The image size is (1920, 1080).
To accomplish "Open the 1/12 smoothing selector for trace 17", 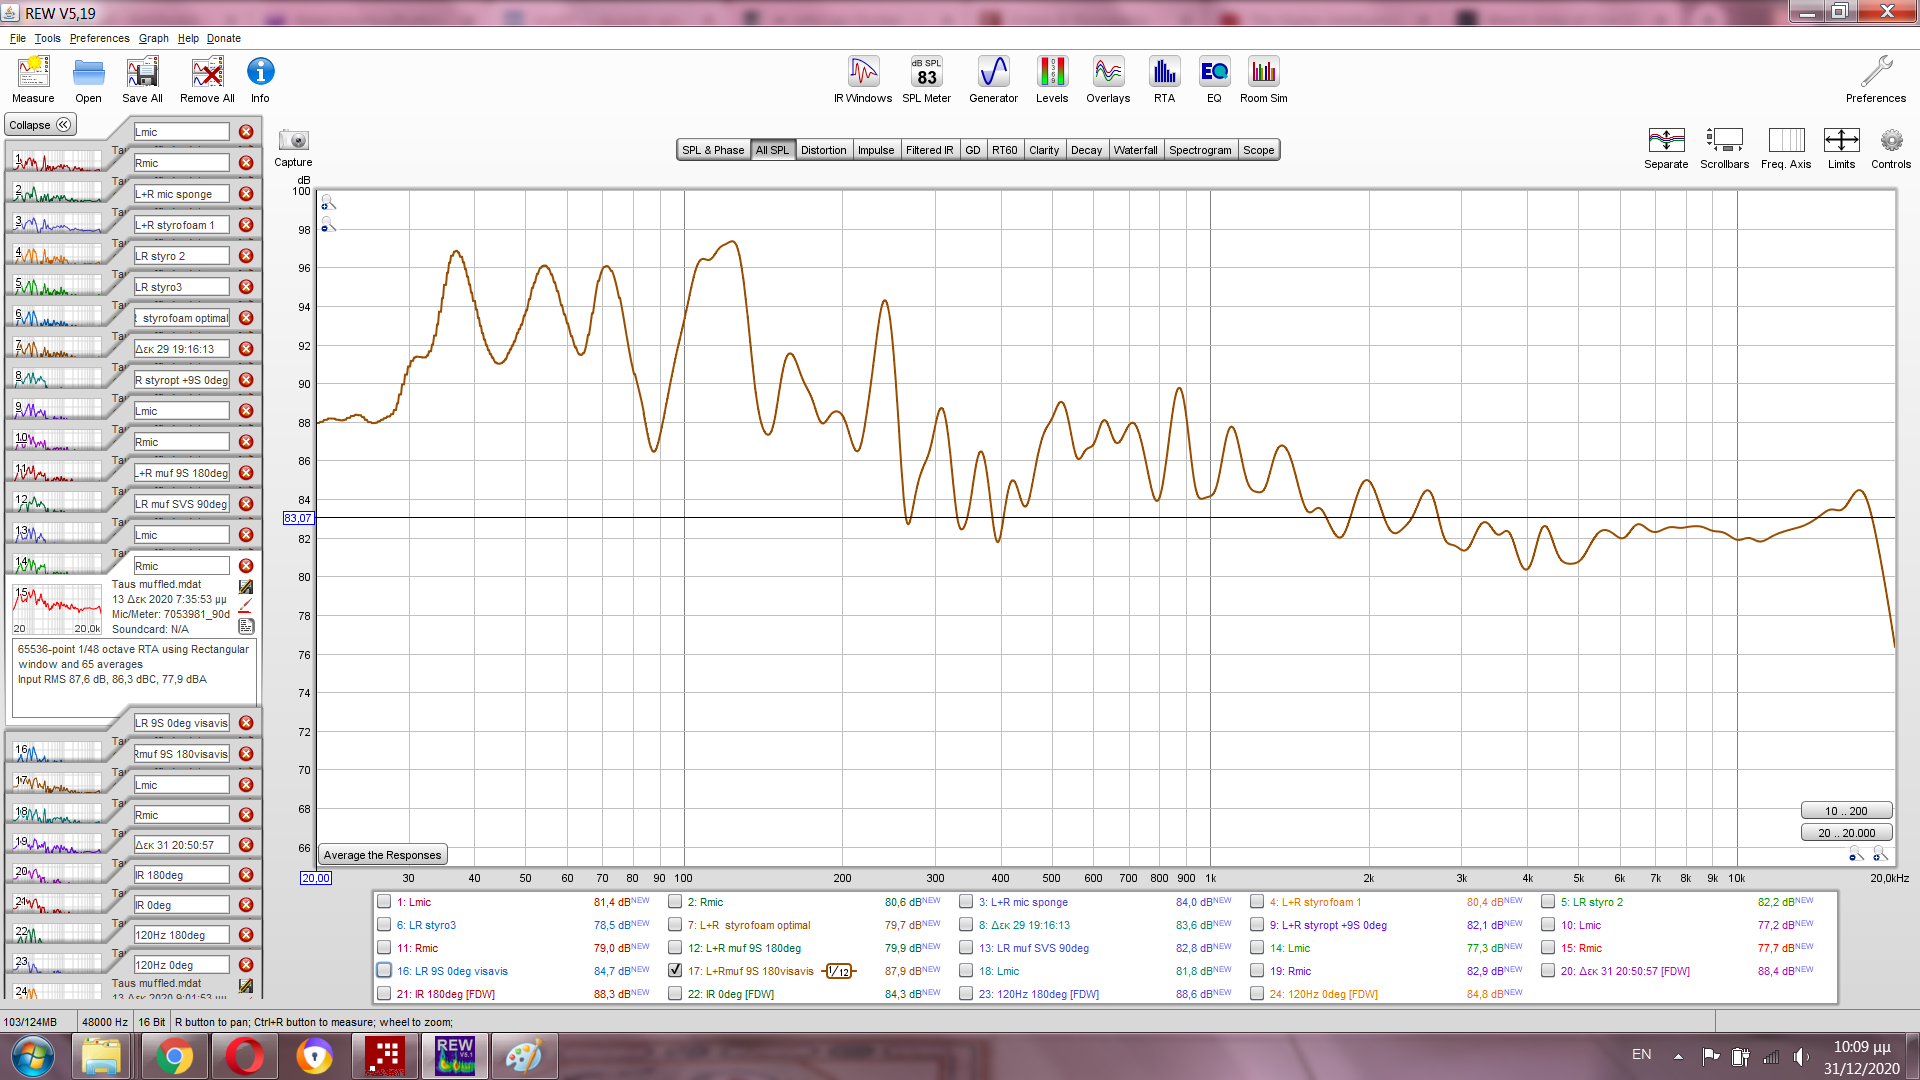I will point(839,971).
